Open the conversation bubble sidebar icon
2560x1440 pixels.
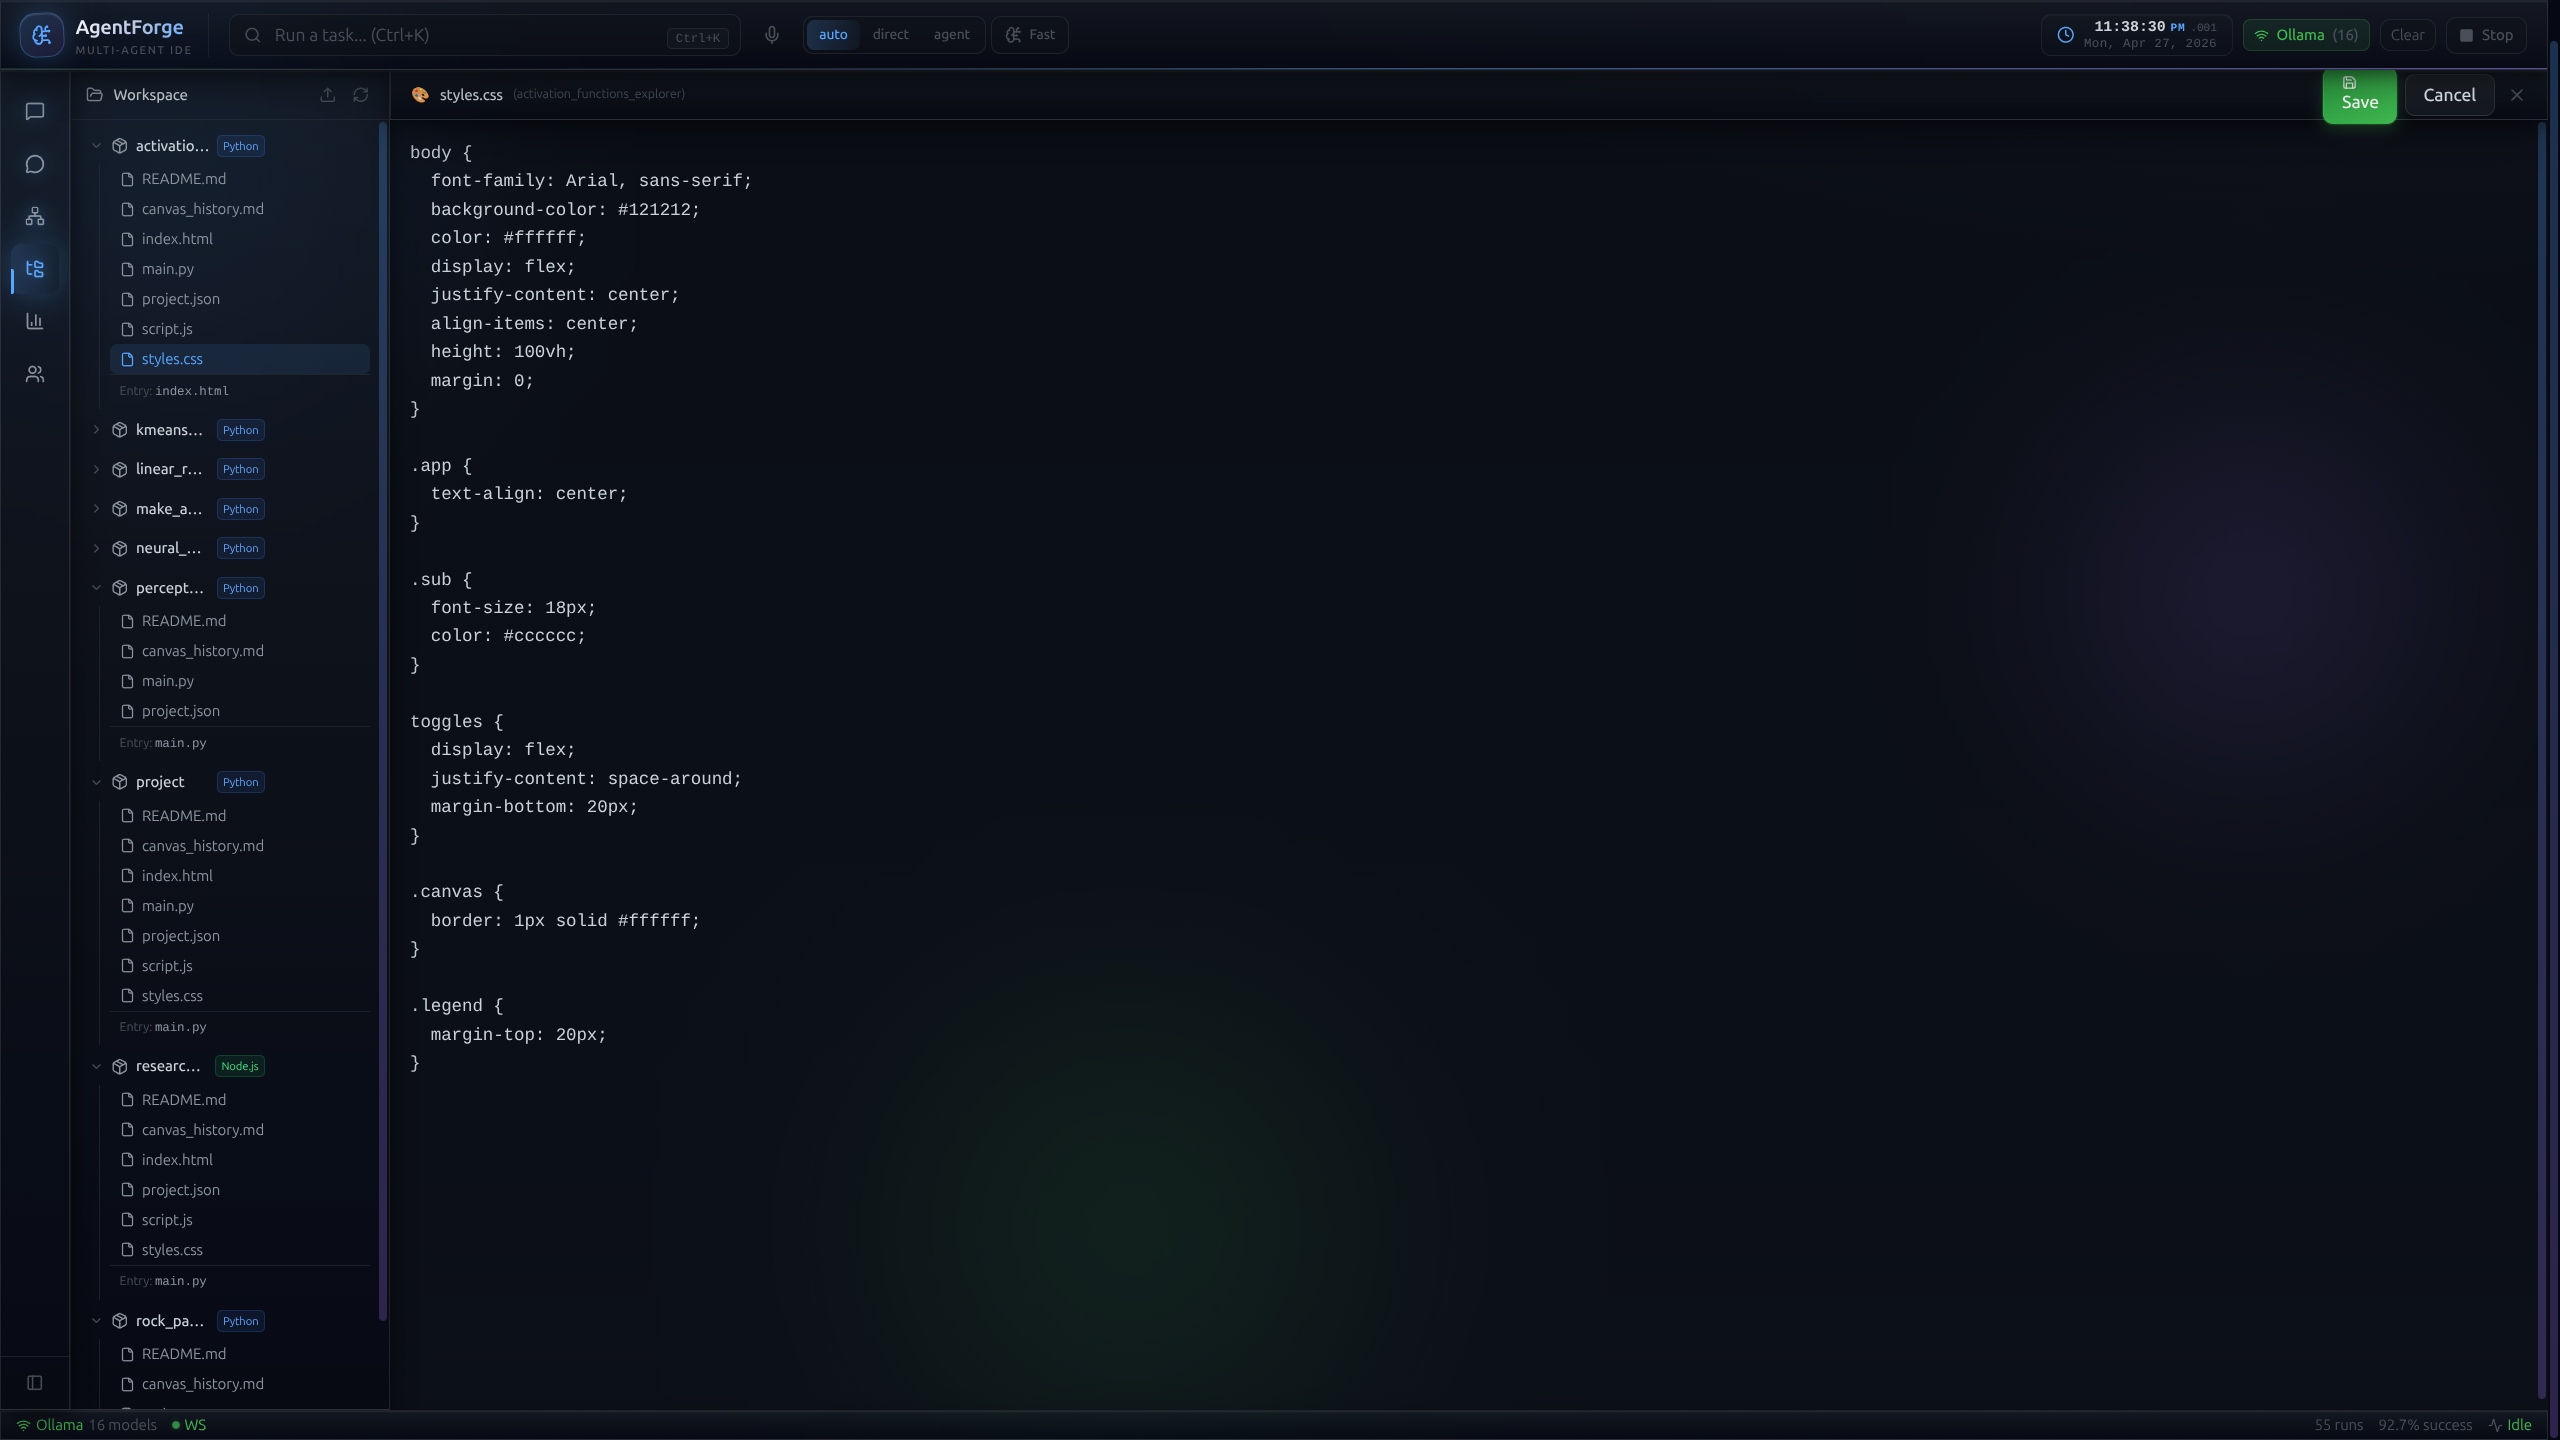(x=35, y=164)
